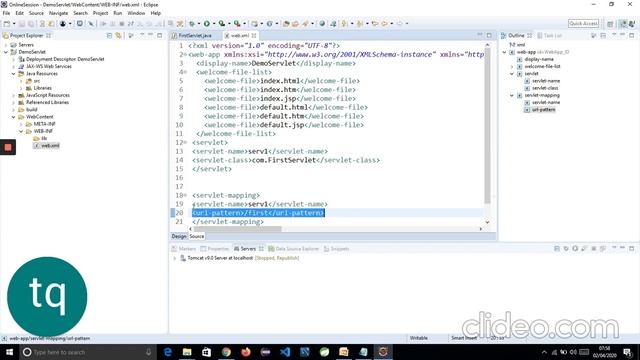Image resolution: width=640 pixels, height=360 pixels.
Task: Open the Source menu
Action: [36, 13]
